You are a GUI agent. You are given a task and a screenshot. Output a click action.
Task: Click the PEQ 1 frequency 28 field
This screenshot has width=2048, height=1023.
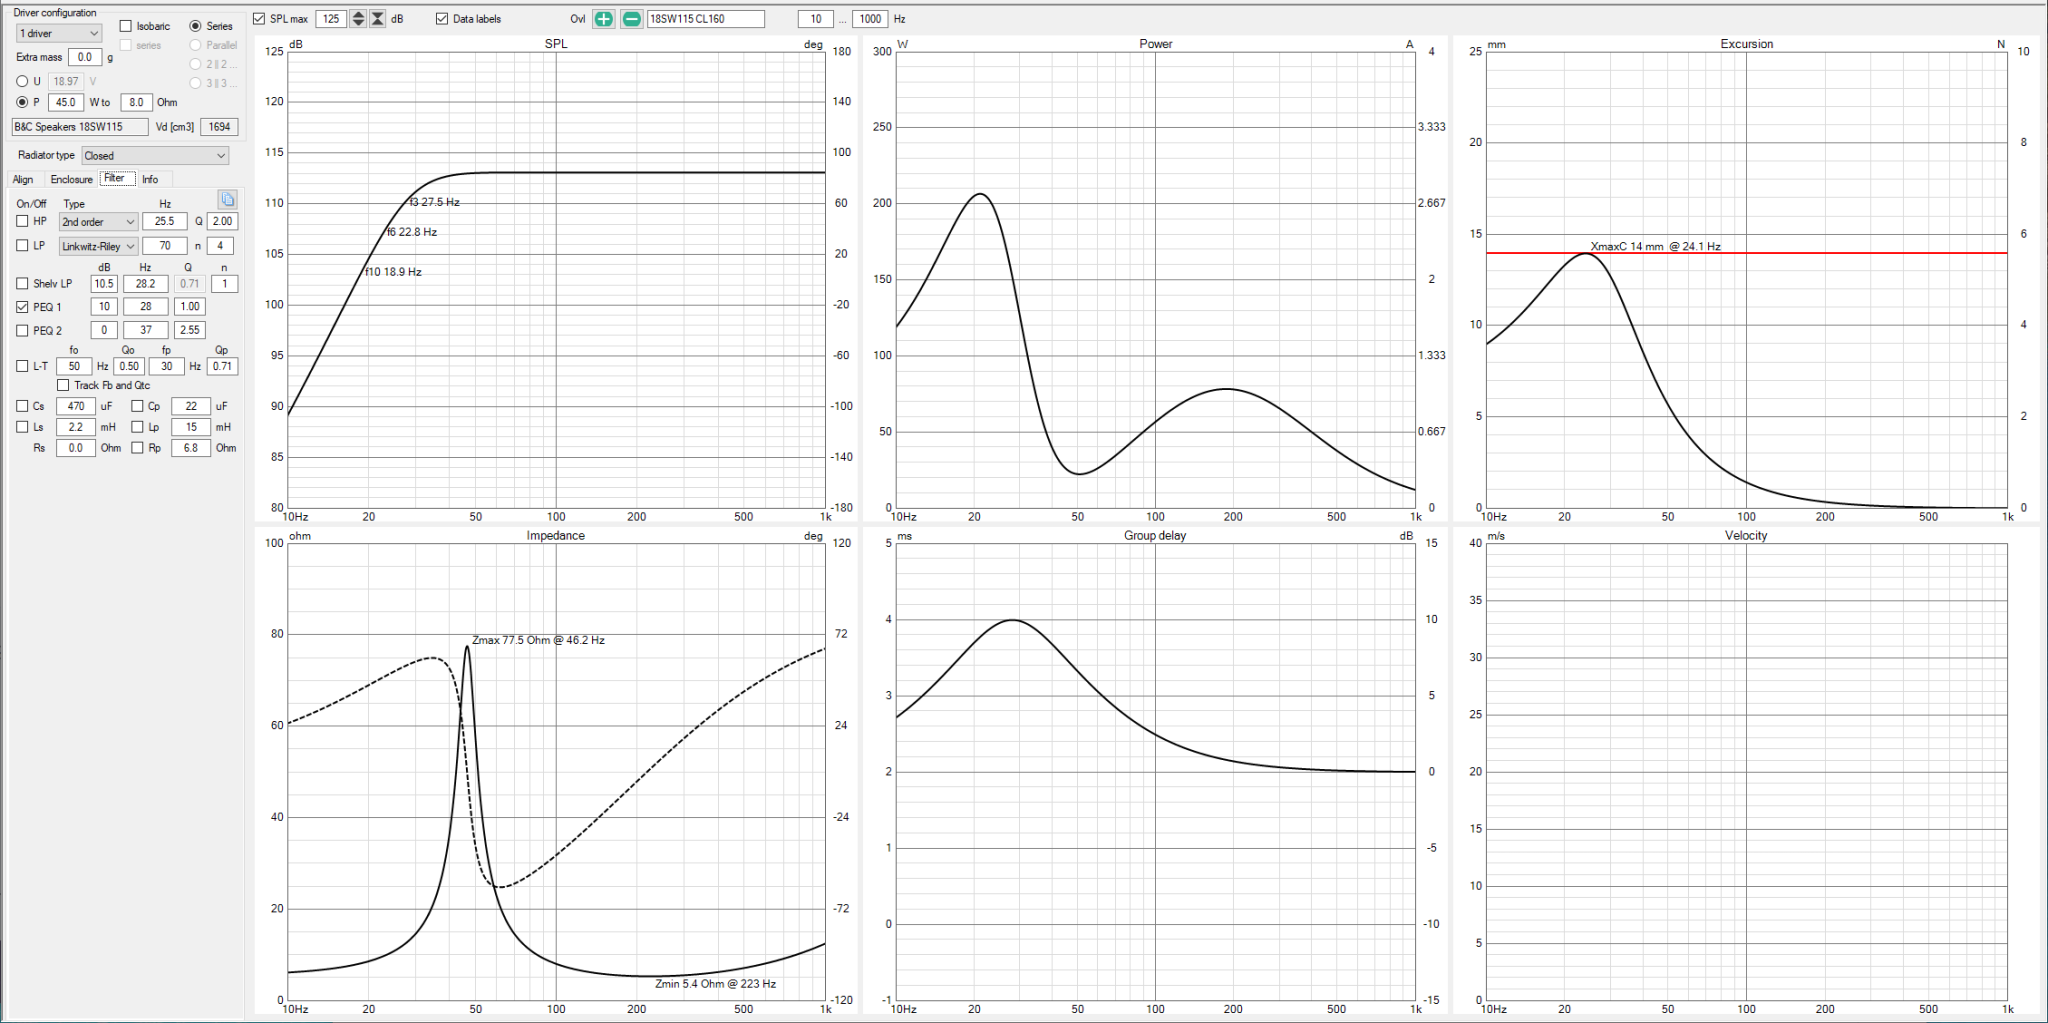coord(146,307)
